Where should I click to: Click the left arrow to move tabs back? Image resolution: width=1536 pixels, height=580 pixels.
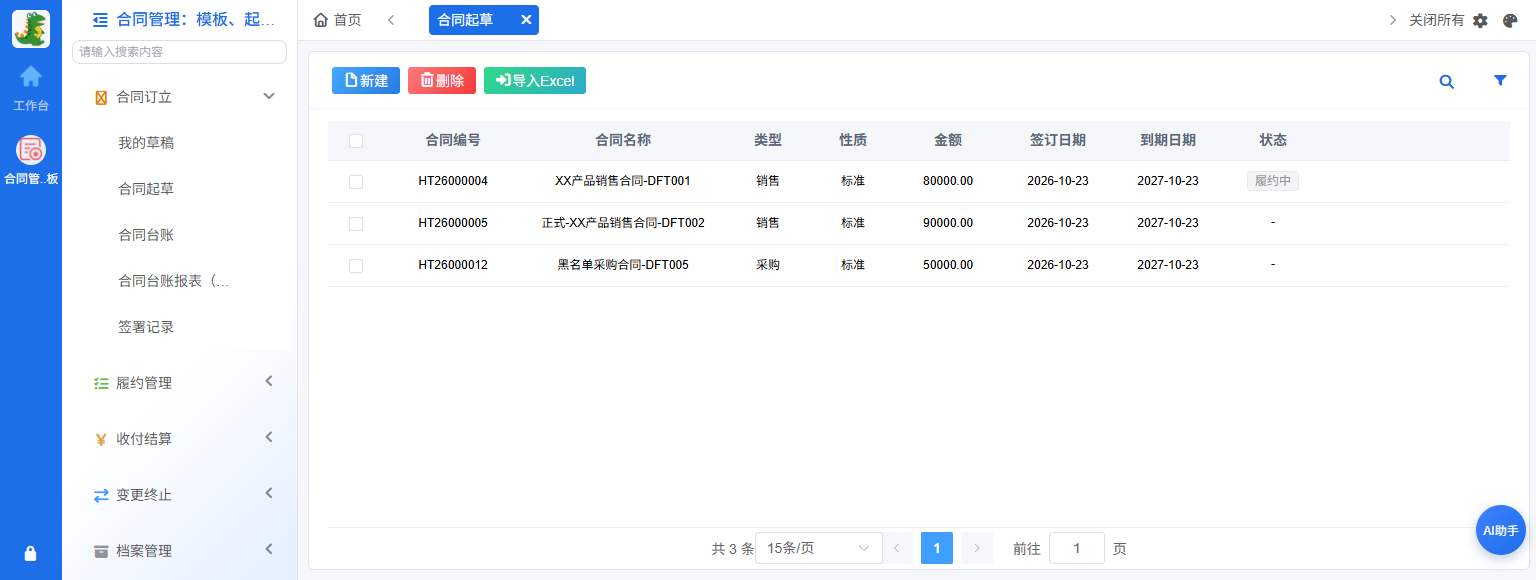click(x=391, y=20)
